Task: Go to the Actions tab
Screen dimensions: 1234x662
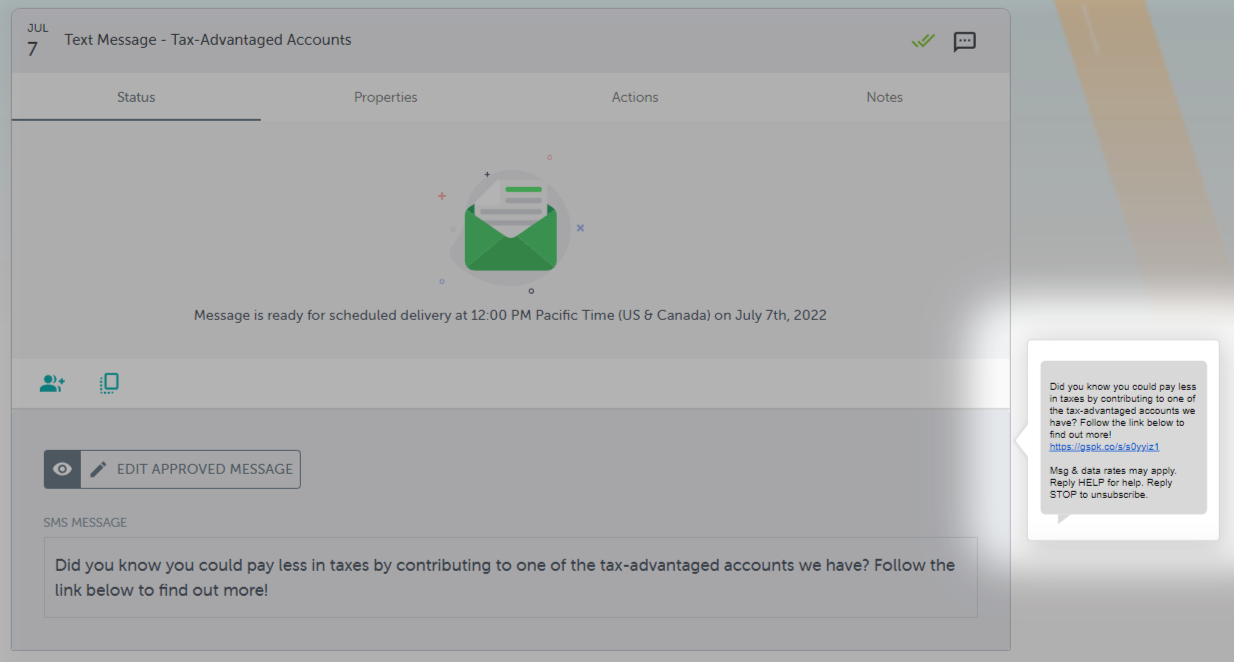Action: [635, 97]
